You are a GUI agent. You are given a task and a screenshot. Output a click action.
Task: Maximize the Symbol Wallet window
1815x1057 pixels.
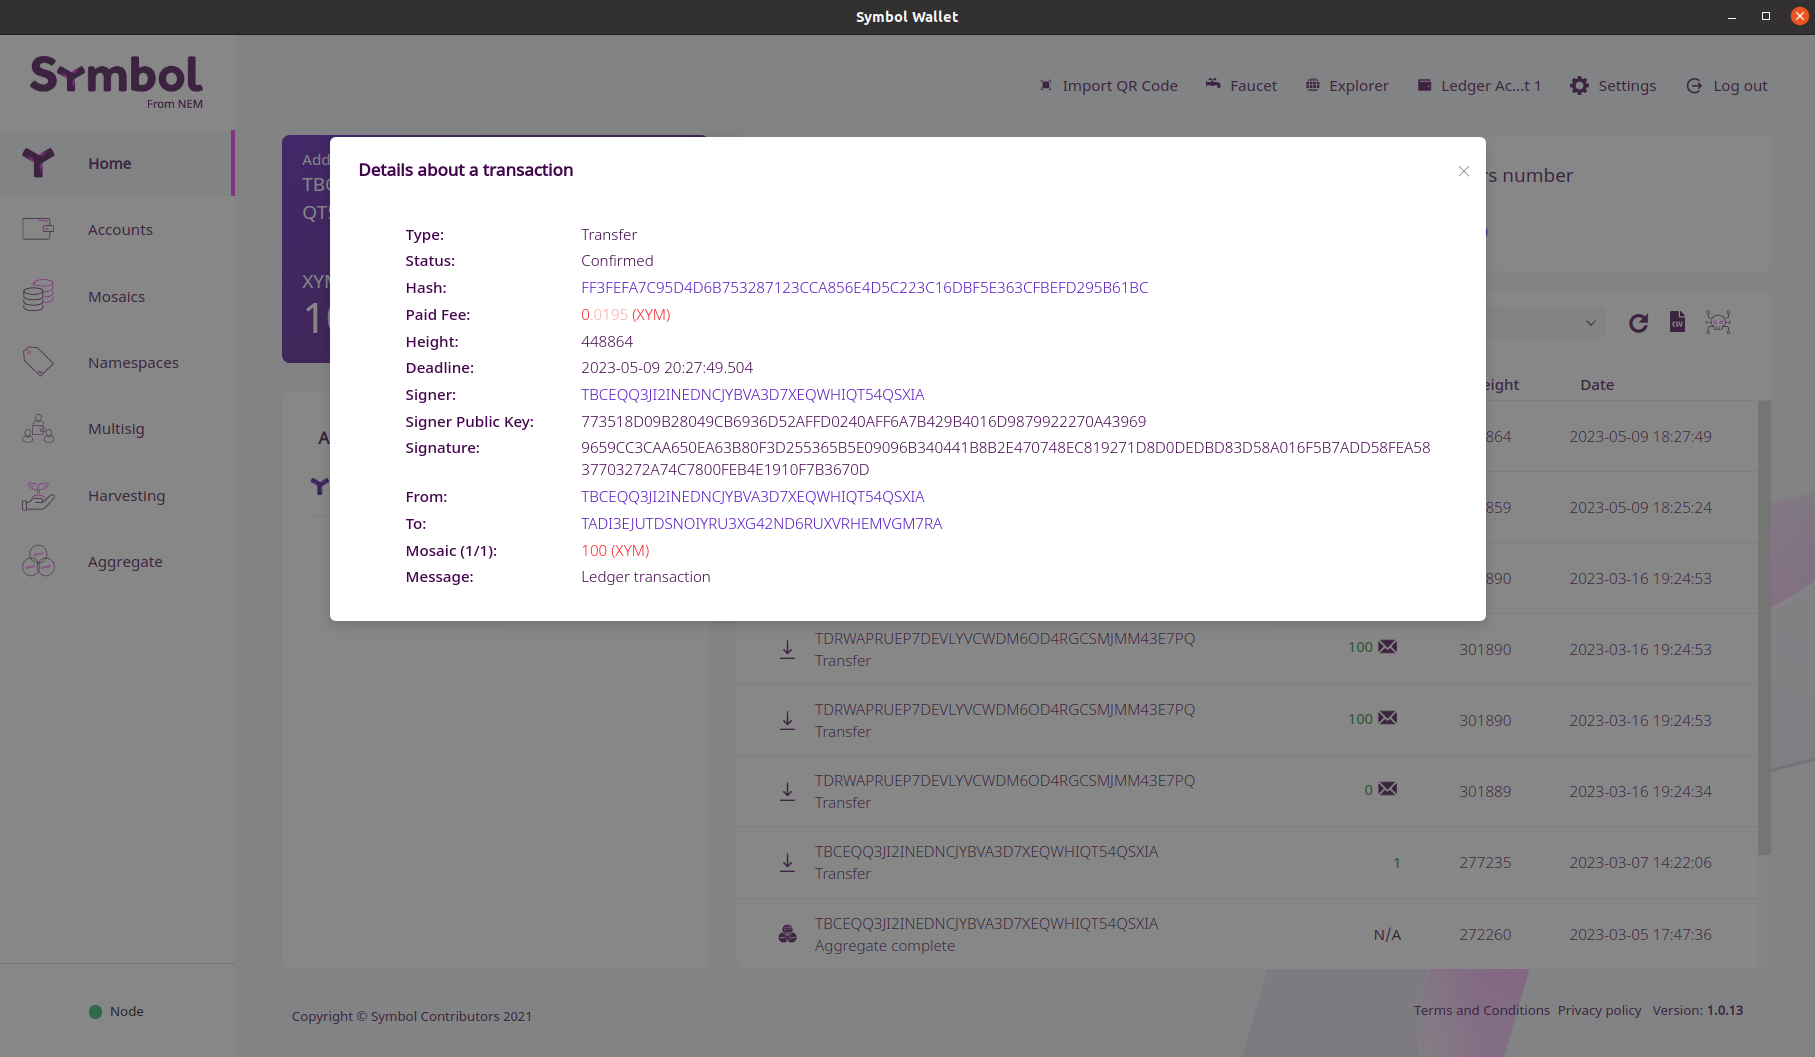(x=1765, y=16)
